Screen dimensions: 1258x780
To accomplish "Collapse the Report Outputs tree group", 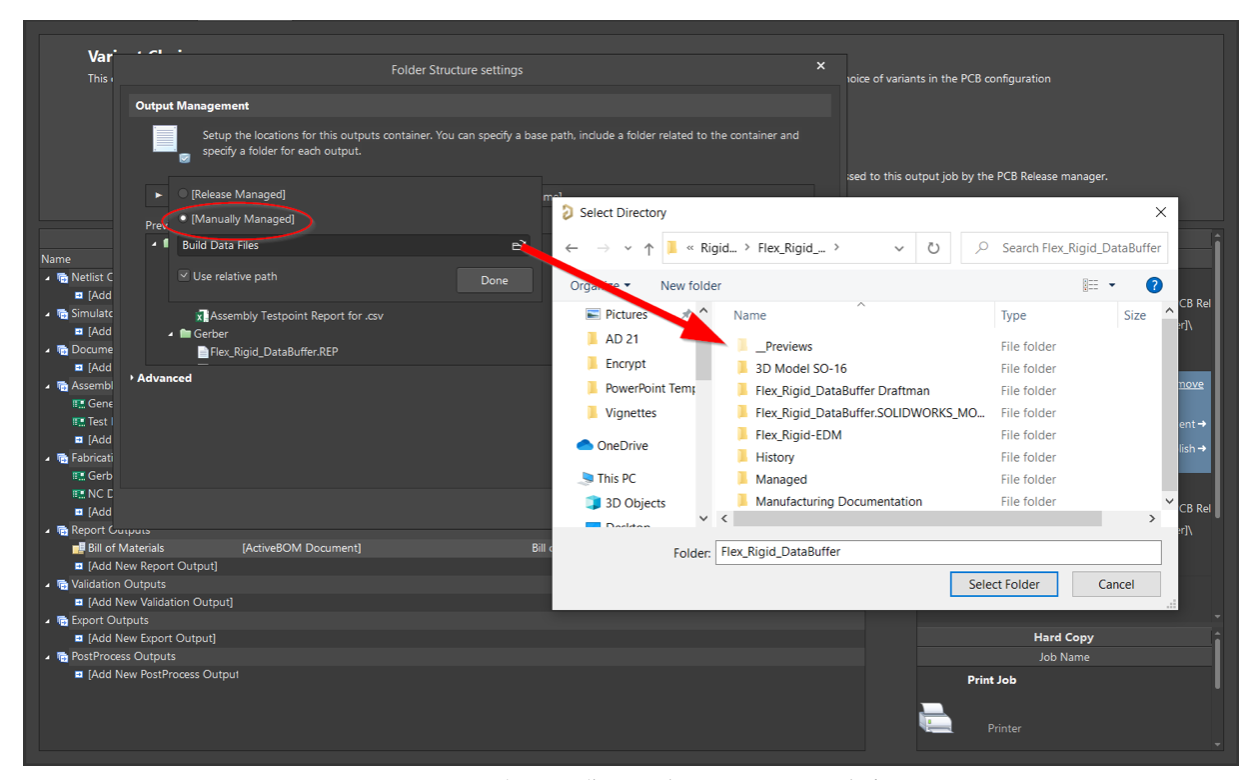I will (x=48, y=530).
